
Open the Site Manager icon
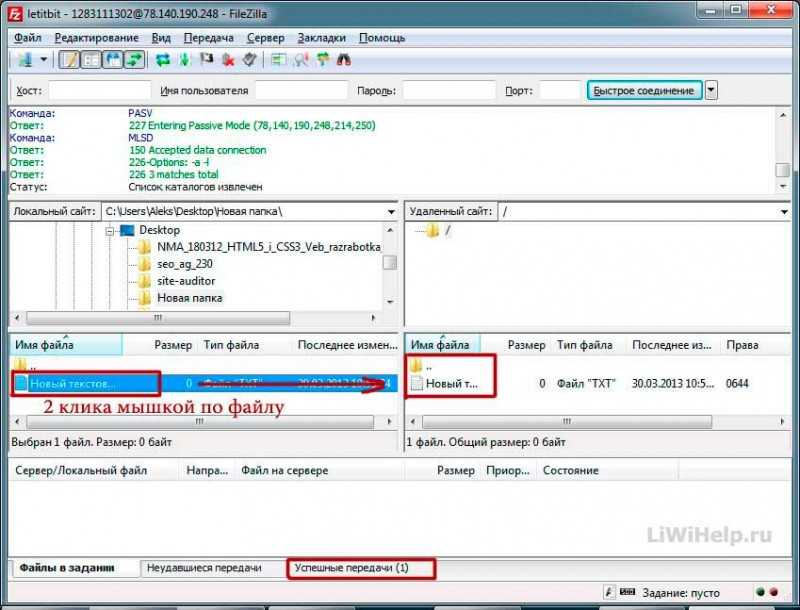25,60
